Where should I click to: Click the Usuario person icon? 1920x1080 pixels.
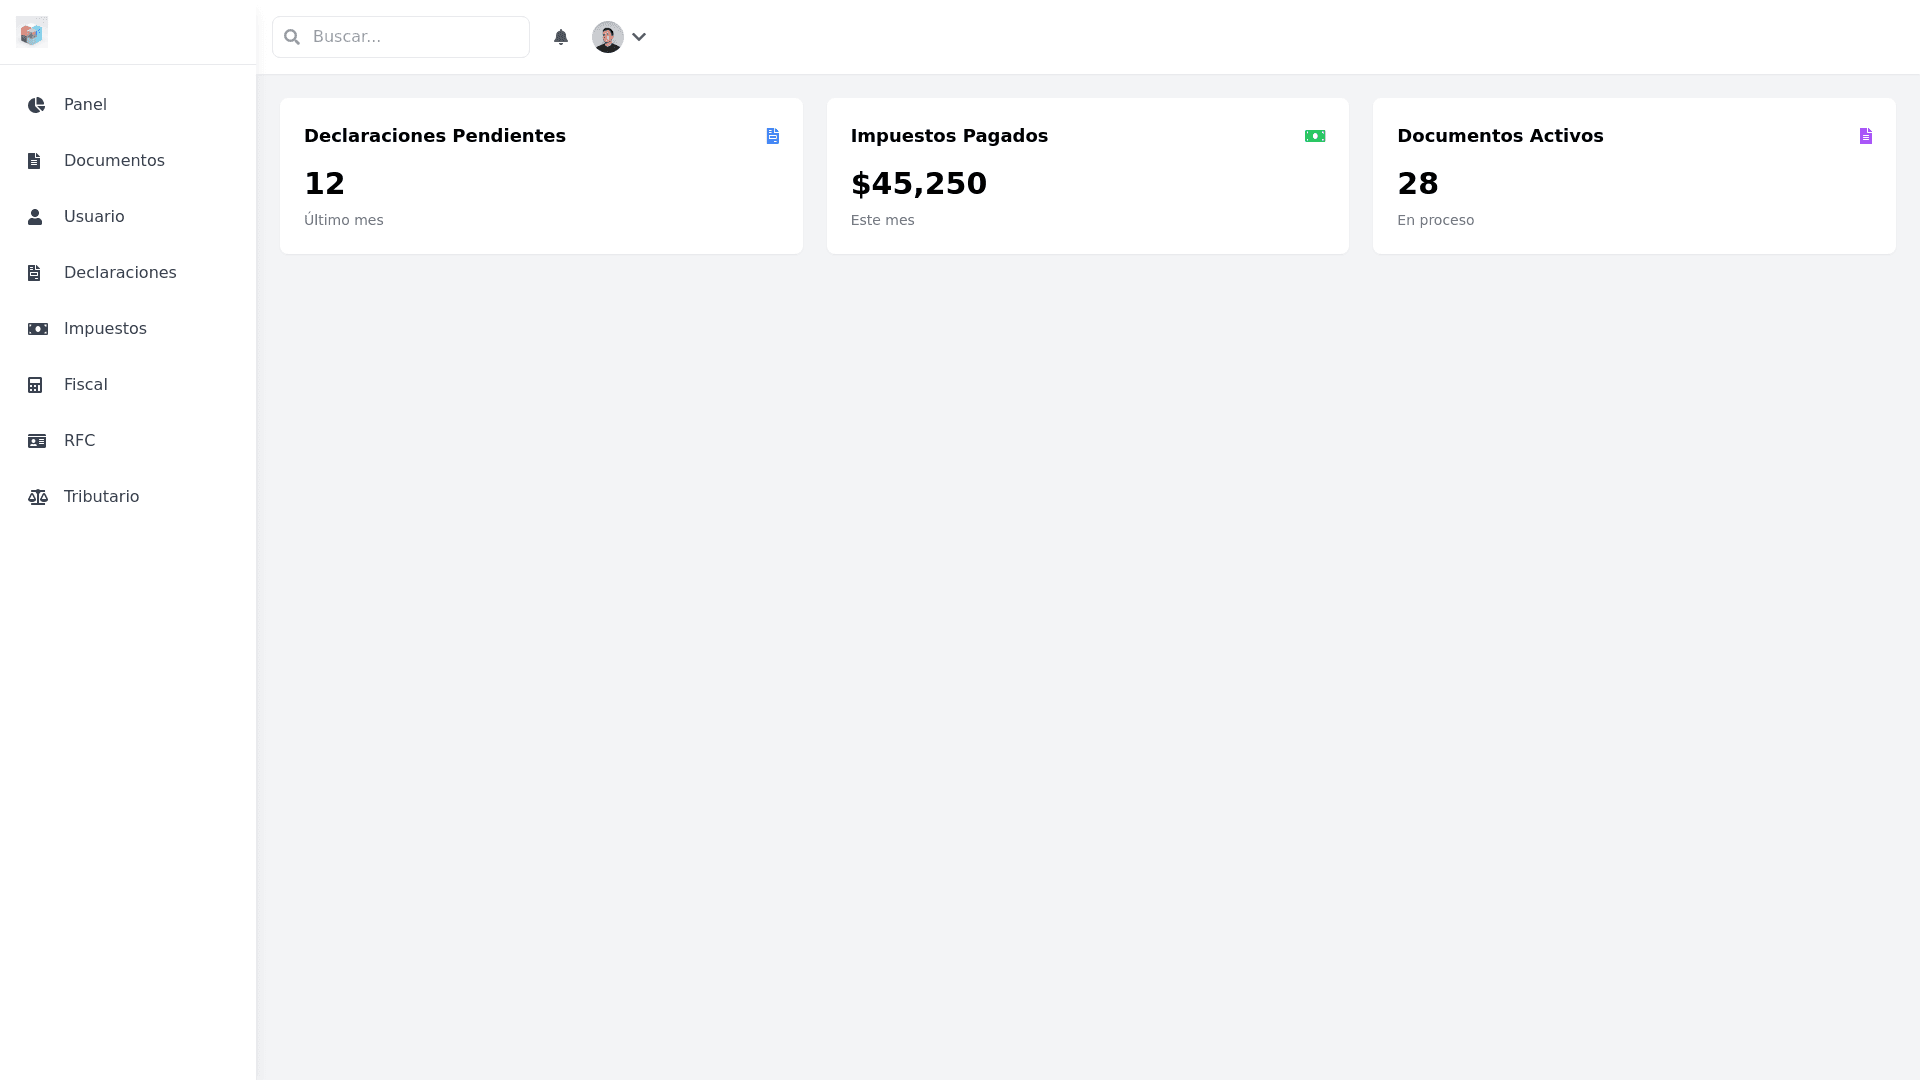click(x=35, y=217)
